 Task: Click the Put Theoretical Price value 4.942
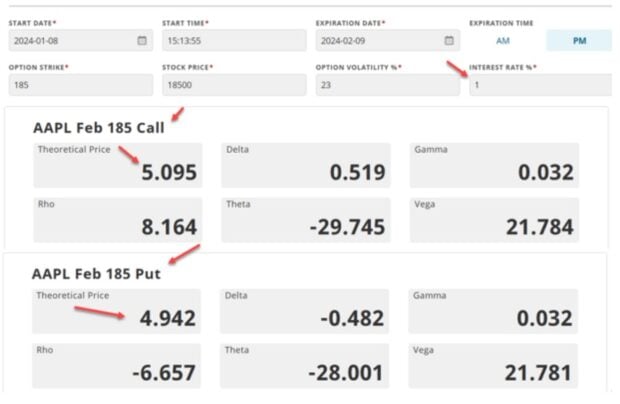tap(167, 319)
